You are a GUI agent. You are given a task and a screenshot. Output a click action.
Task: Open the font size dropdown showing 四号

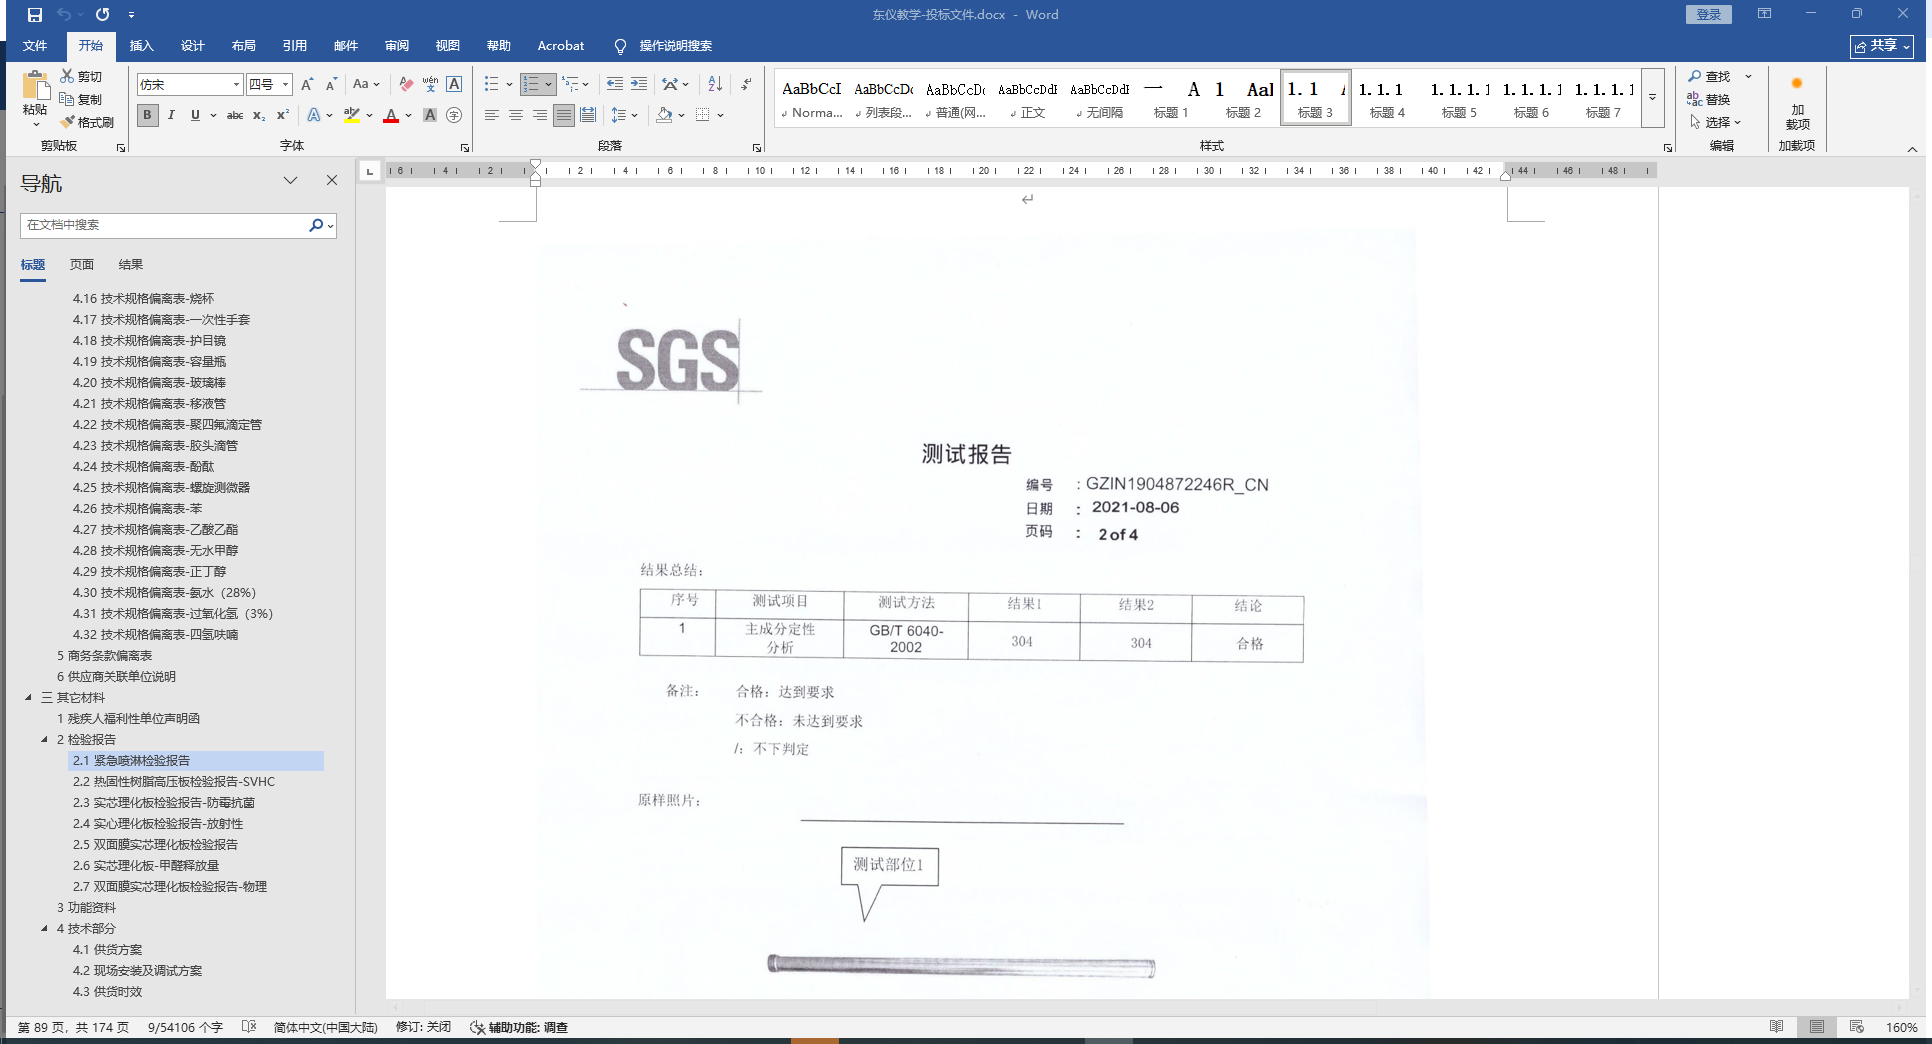click(x=285, y=85)
